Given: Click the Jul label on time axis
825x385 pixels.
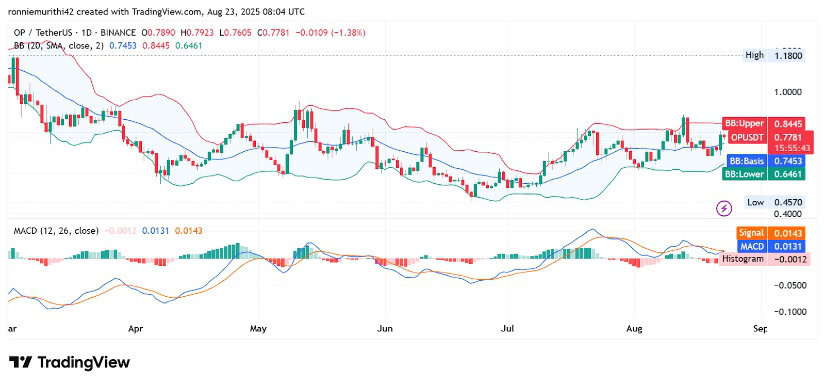Looking at the screenshot, I should [x=508, y=329].
